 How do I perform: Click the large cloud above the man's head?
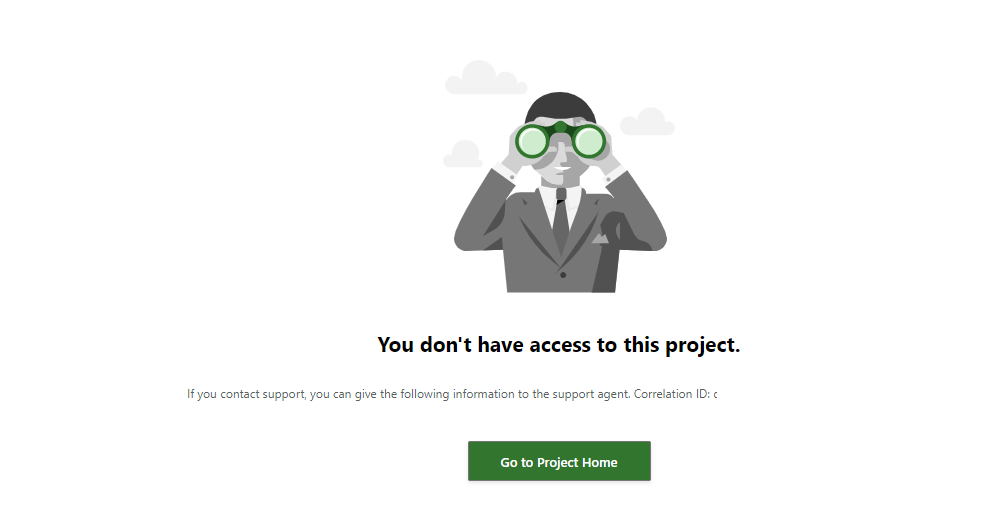click(x=486, y=78)
